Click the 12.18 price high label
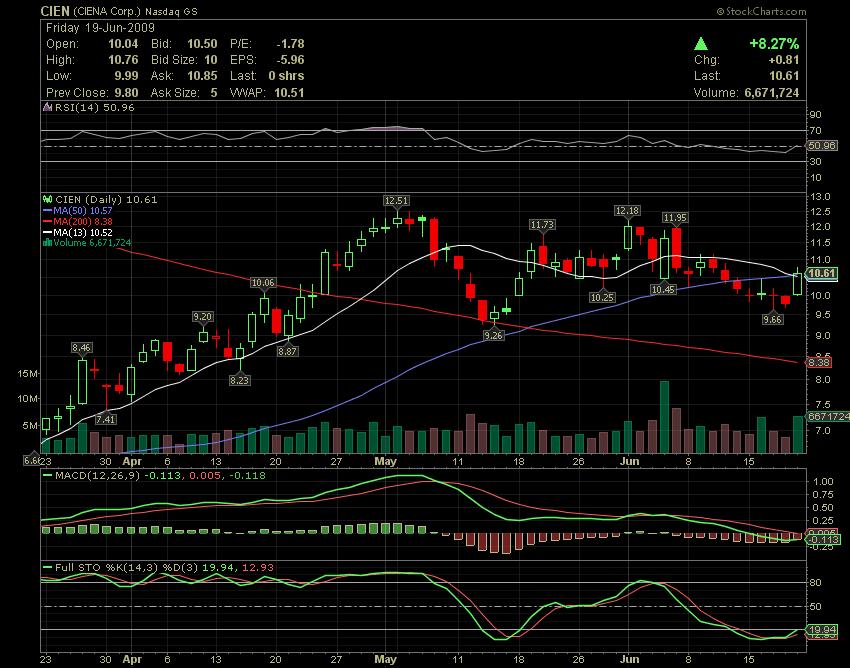 pyautogui.click(x=627, y=210)
